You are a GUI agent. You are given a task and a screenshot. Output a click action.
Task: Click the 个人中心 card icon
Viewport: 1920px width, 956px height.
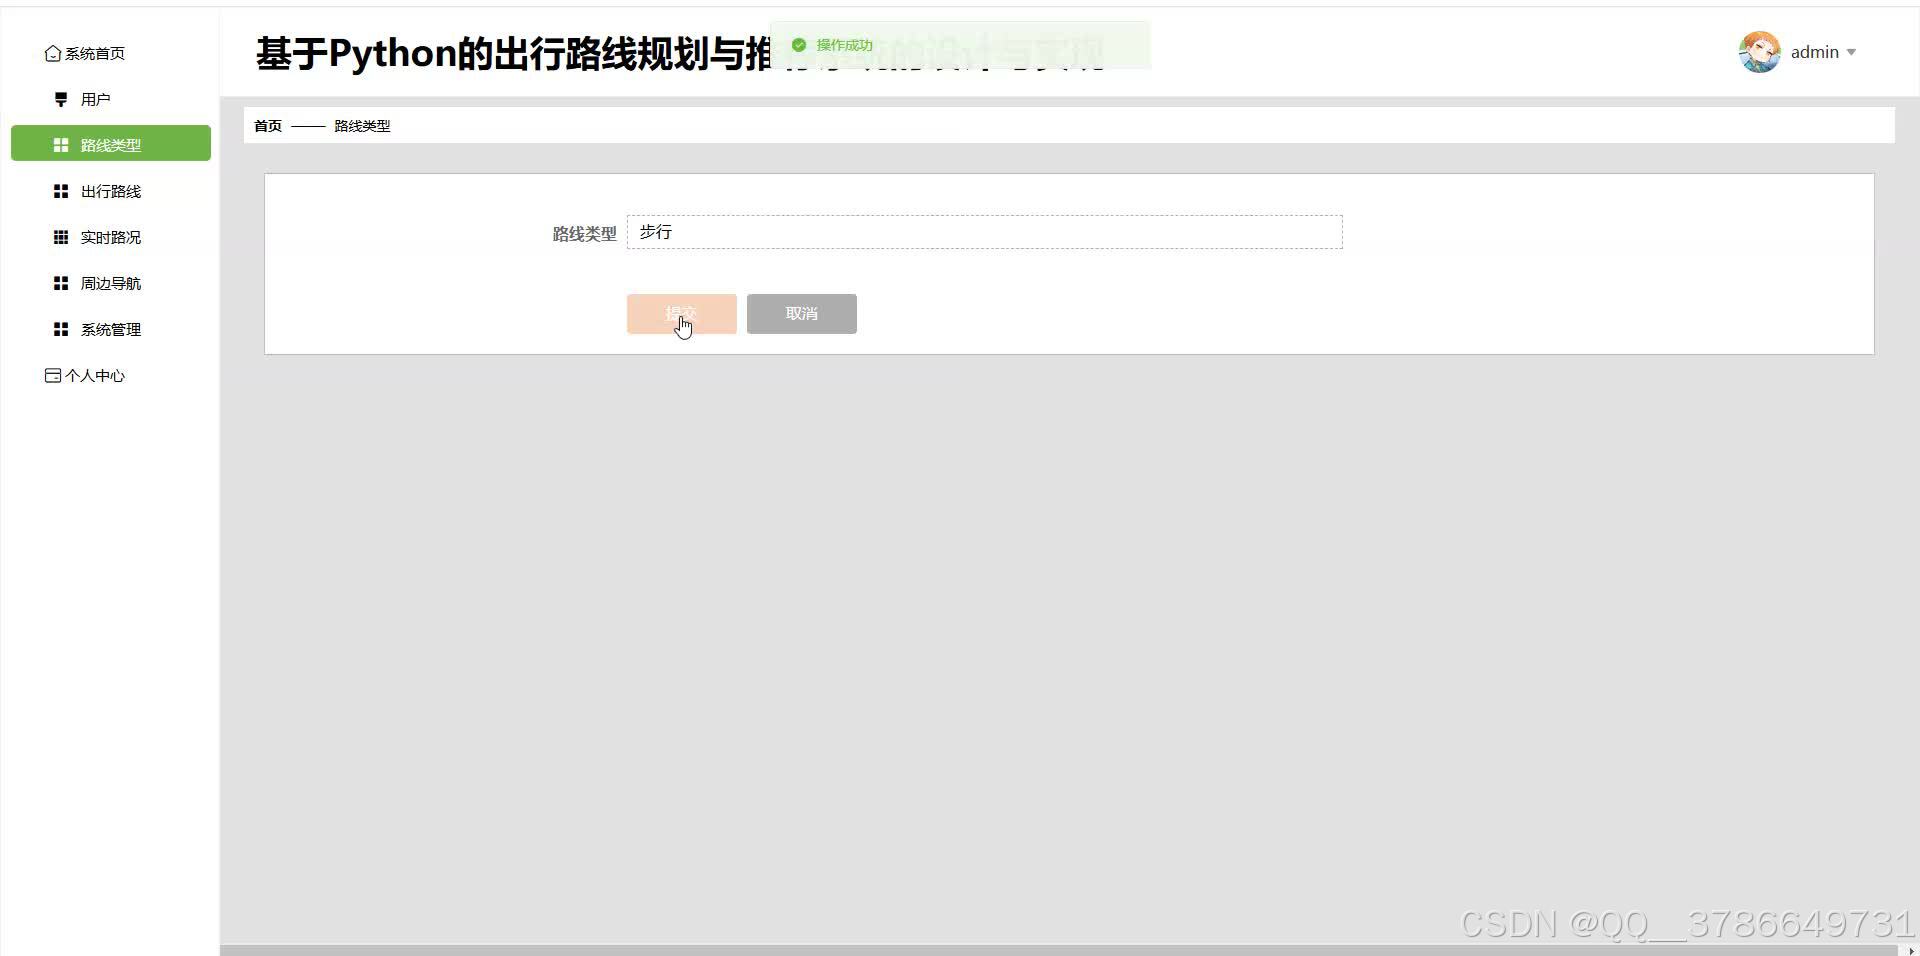[x=52, y=375]
